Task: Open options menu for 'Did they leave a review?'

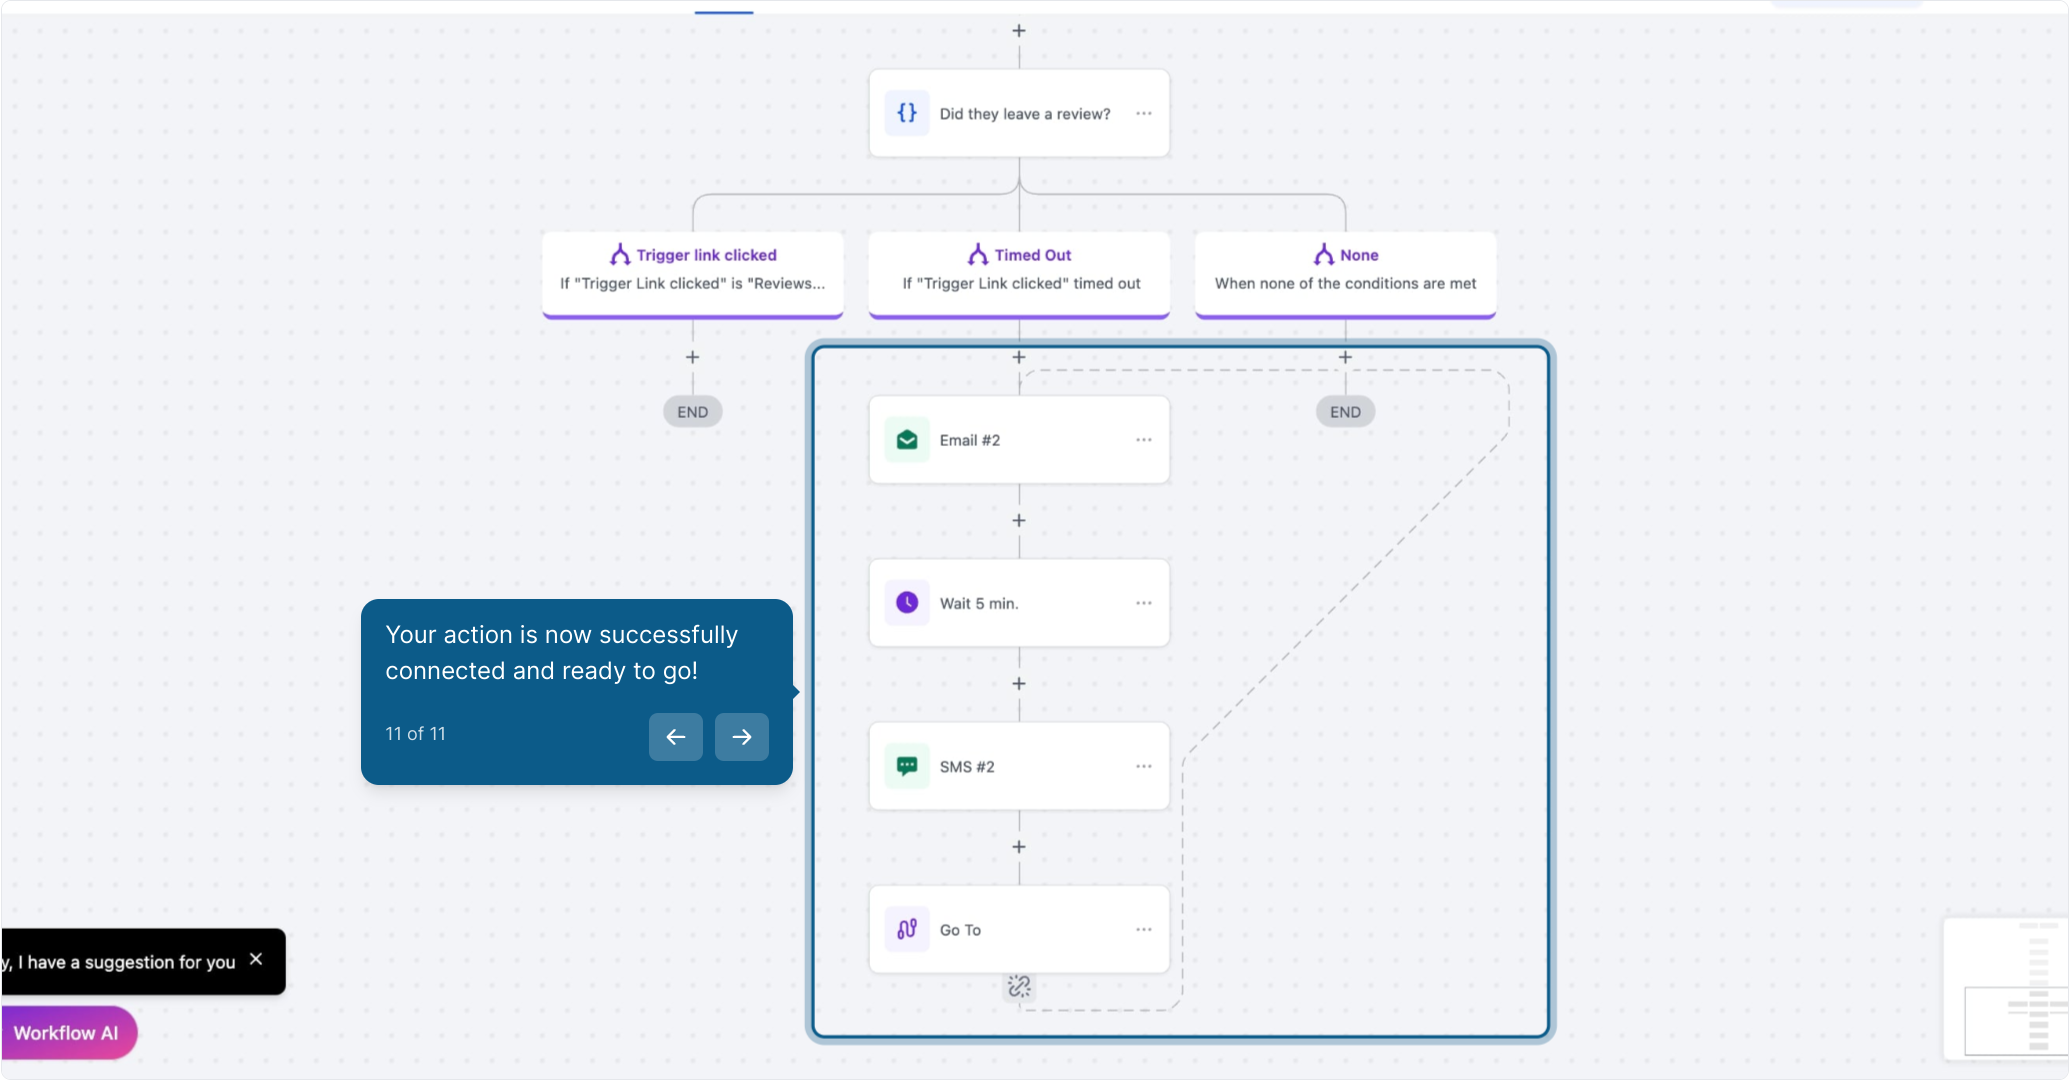Action: pyautogui.click(x=1144, y=113)
